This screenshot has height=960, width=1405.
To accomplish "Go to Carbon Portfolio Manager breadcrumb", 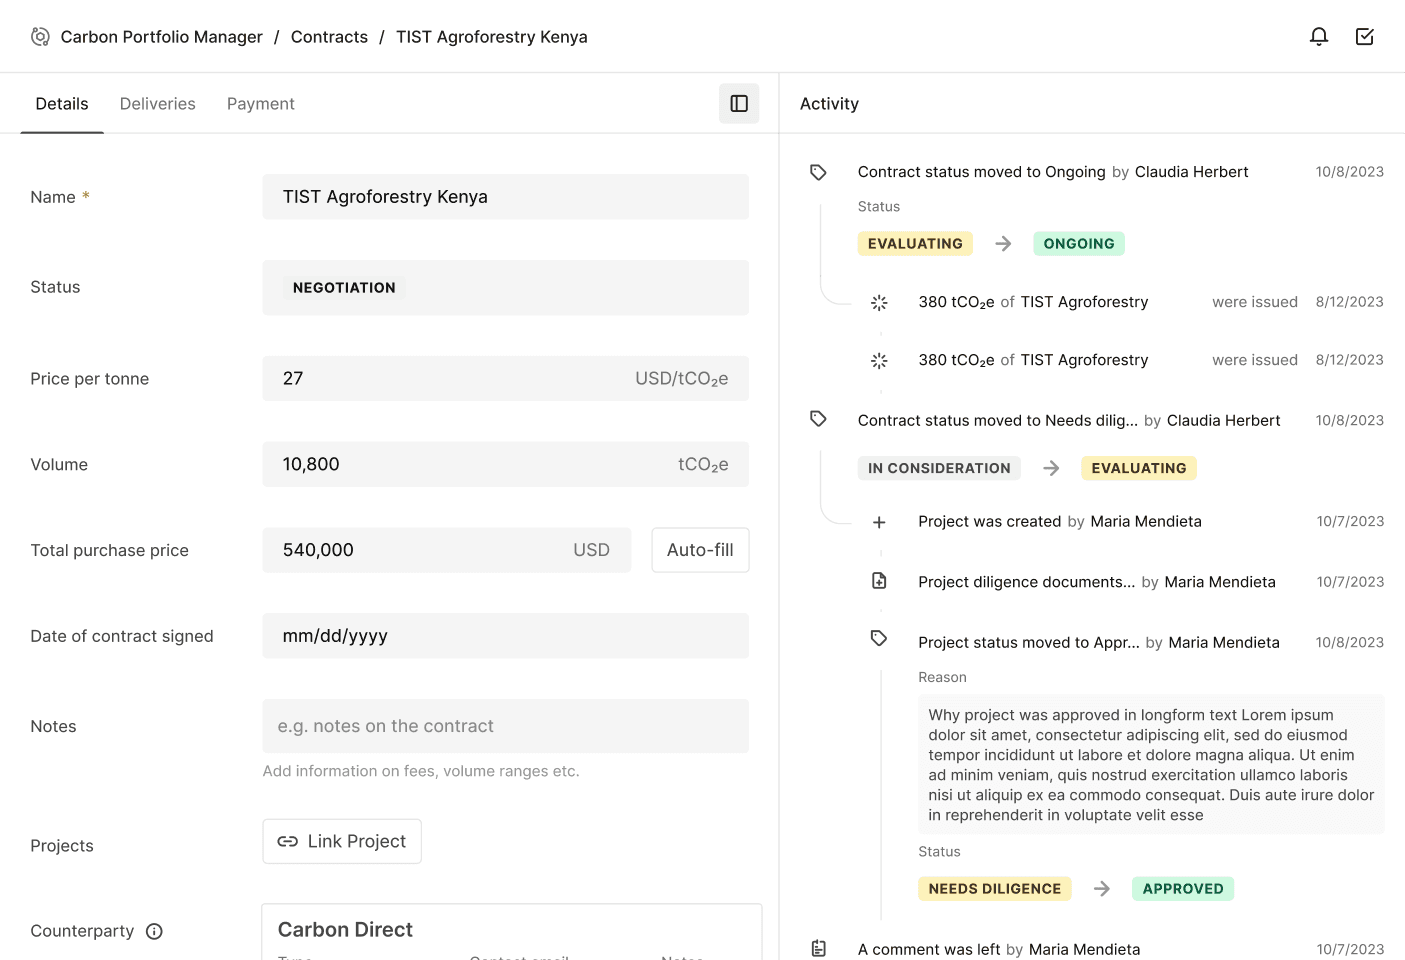I will tap(161, 37).
